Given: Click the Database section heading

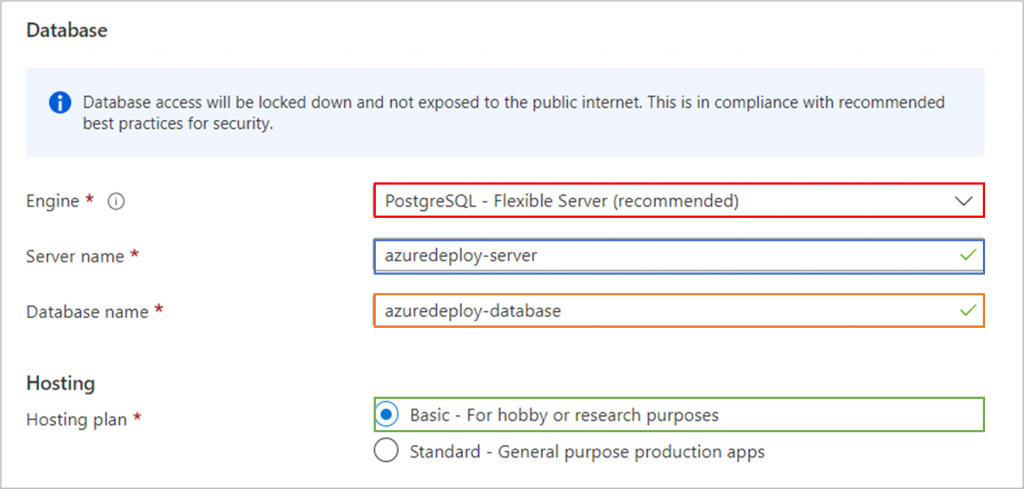Looking at the screenshot, I should click(x=67, y=30).
